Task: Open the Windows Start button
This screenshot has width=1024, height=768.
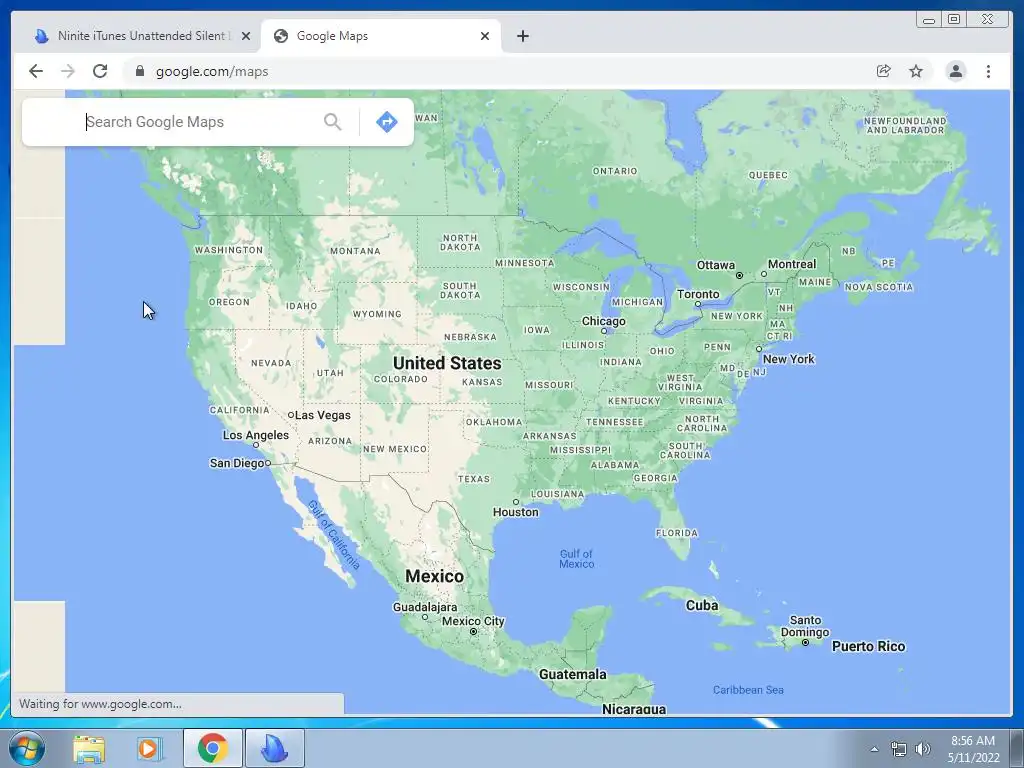Action: click(x=27, y=748)
